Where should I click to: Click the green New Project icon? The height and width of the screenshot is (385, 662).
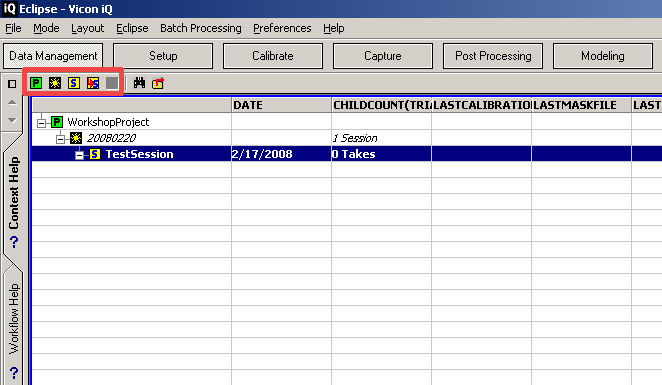(x=36, y=83)
